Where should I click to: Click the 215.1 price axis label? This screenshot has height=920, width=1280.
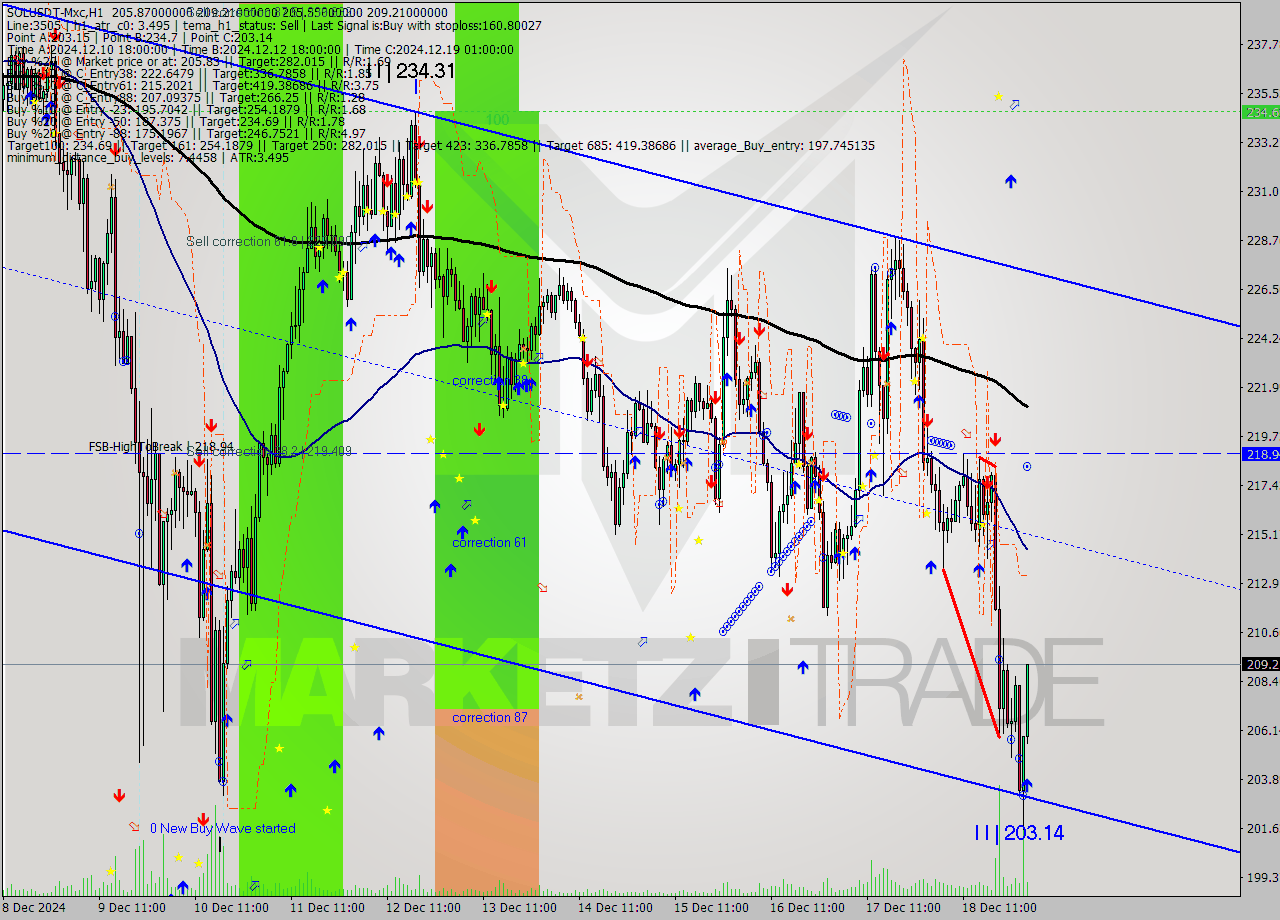[x=1262, y=535]
